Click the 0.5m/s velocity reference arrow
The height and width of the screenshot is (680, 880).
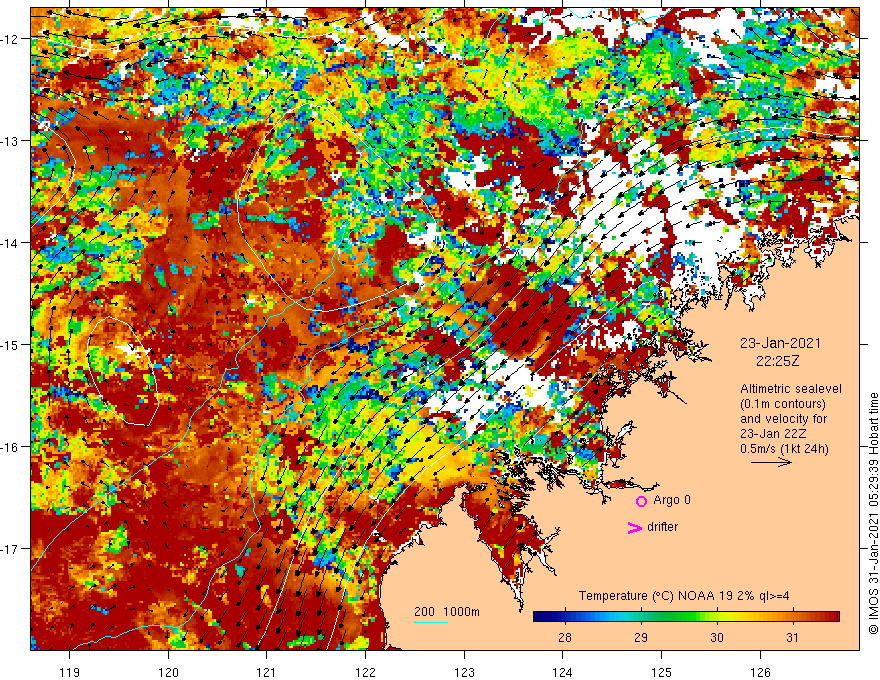click(x=771, y=462)
